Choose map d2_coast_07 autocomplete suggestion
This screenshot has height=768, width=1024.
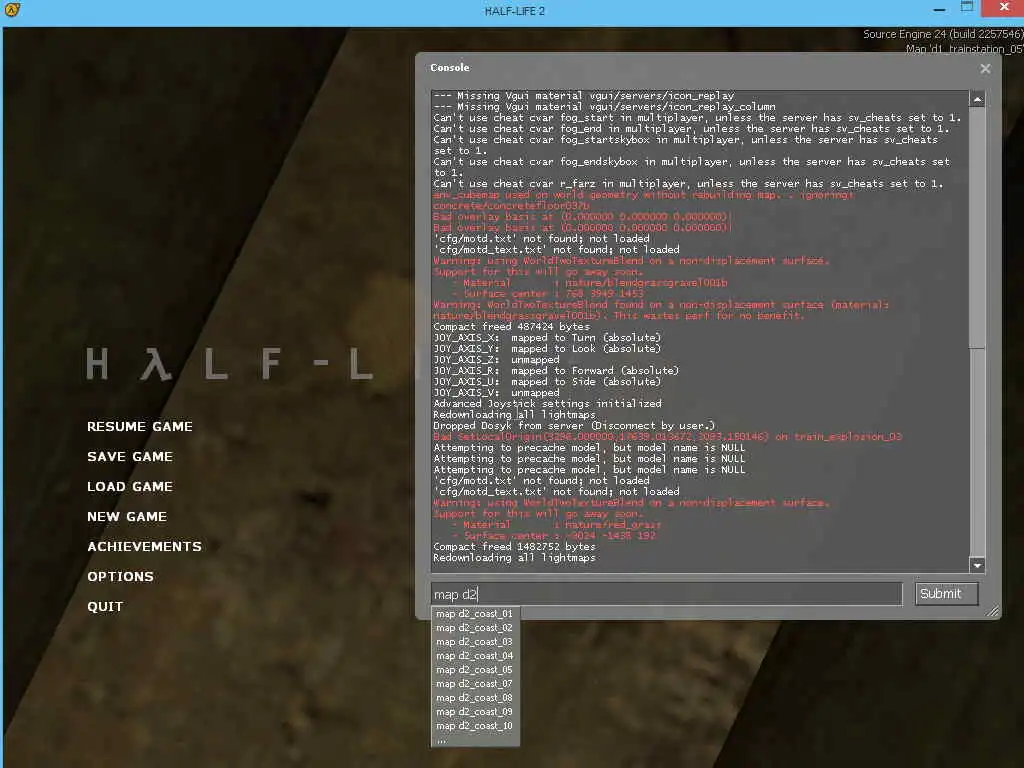pos(475,684)
